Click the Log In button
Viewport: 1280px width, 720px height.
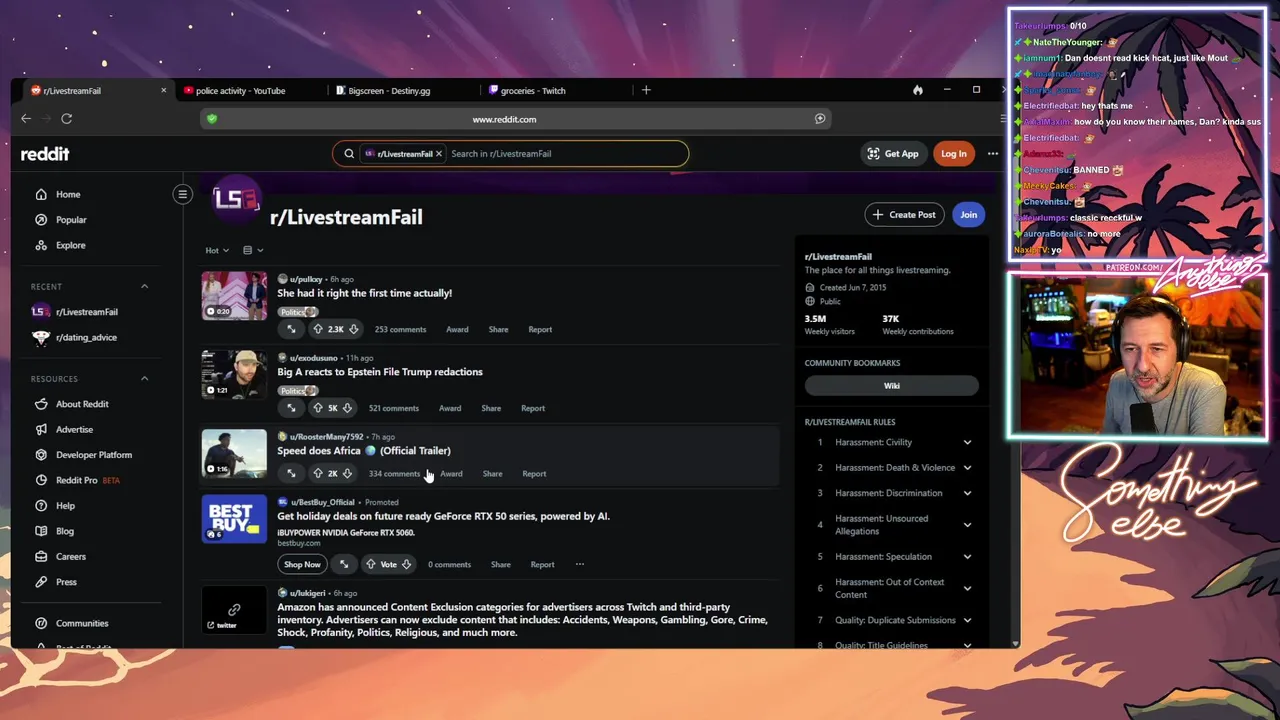954,154
